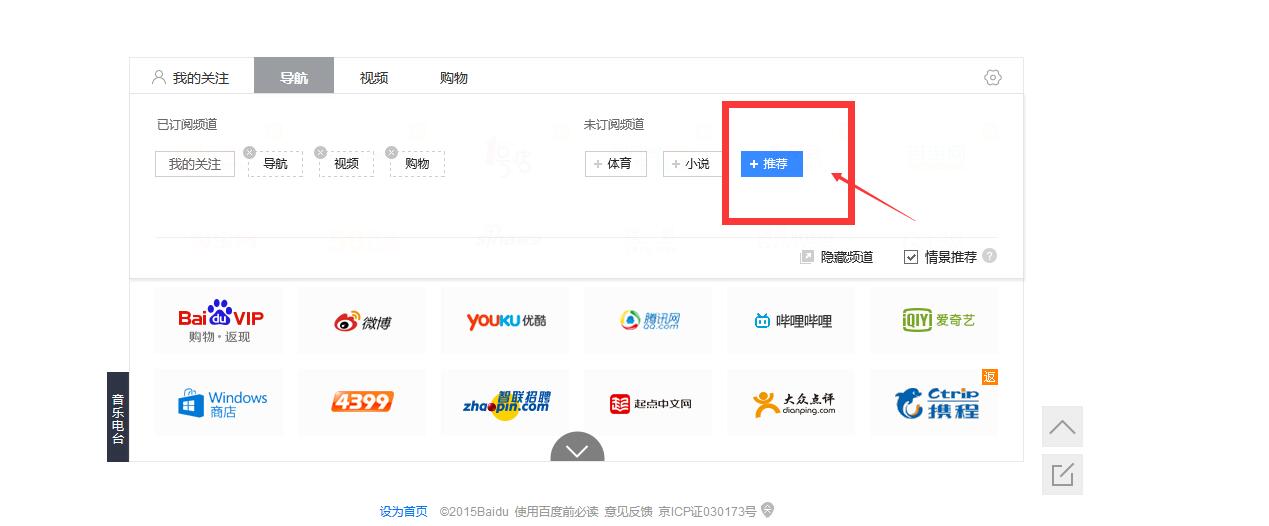Screen dimensions: 1269x526
Task: Select the 视频 subscribed channel chip
Action: [x=346, y=164]
